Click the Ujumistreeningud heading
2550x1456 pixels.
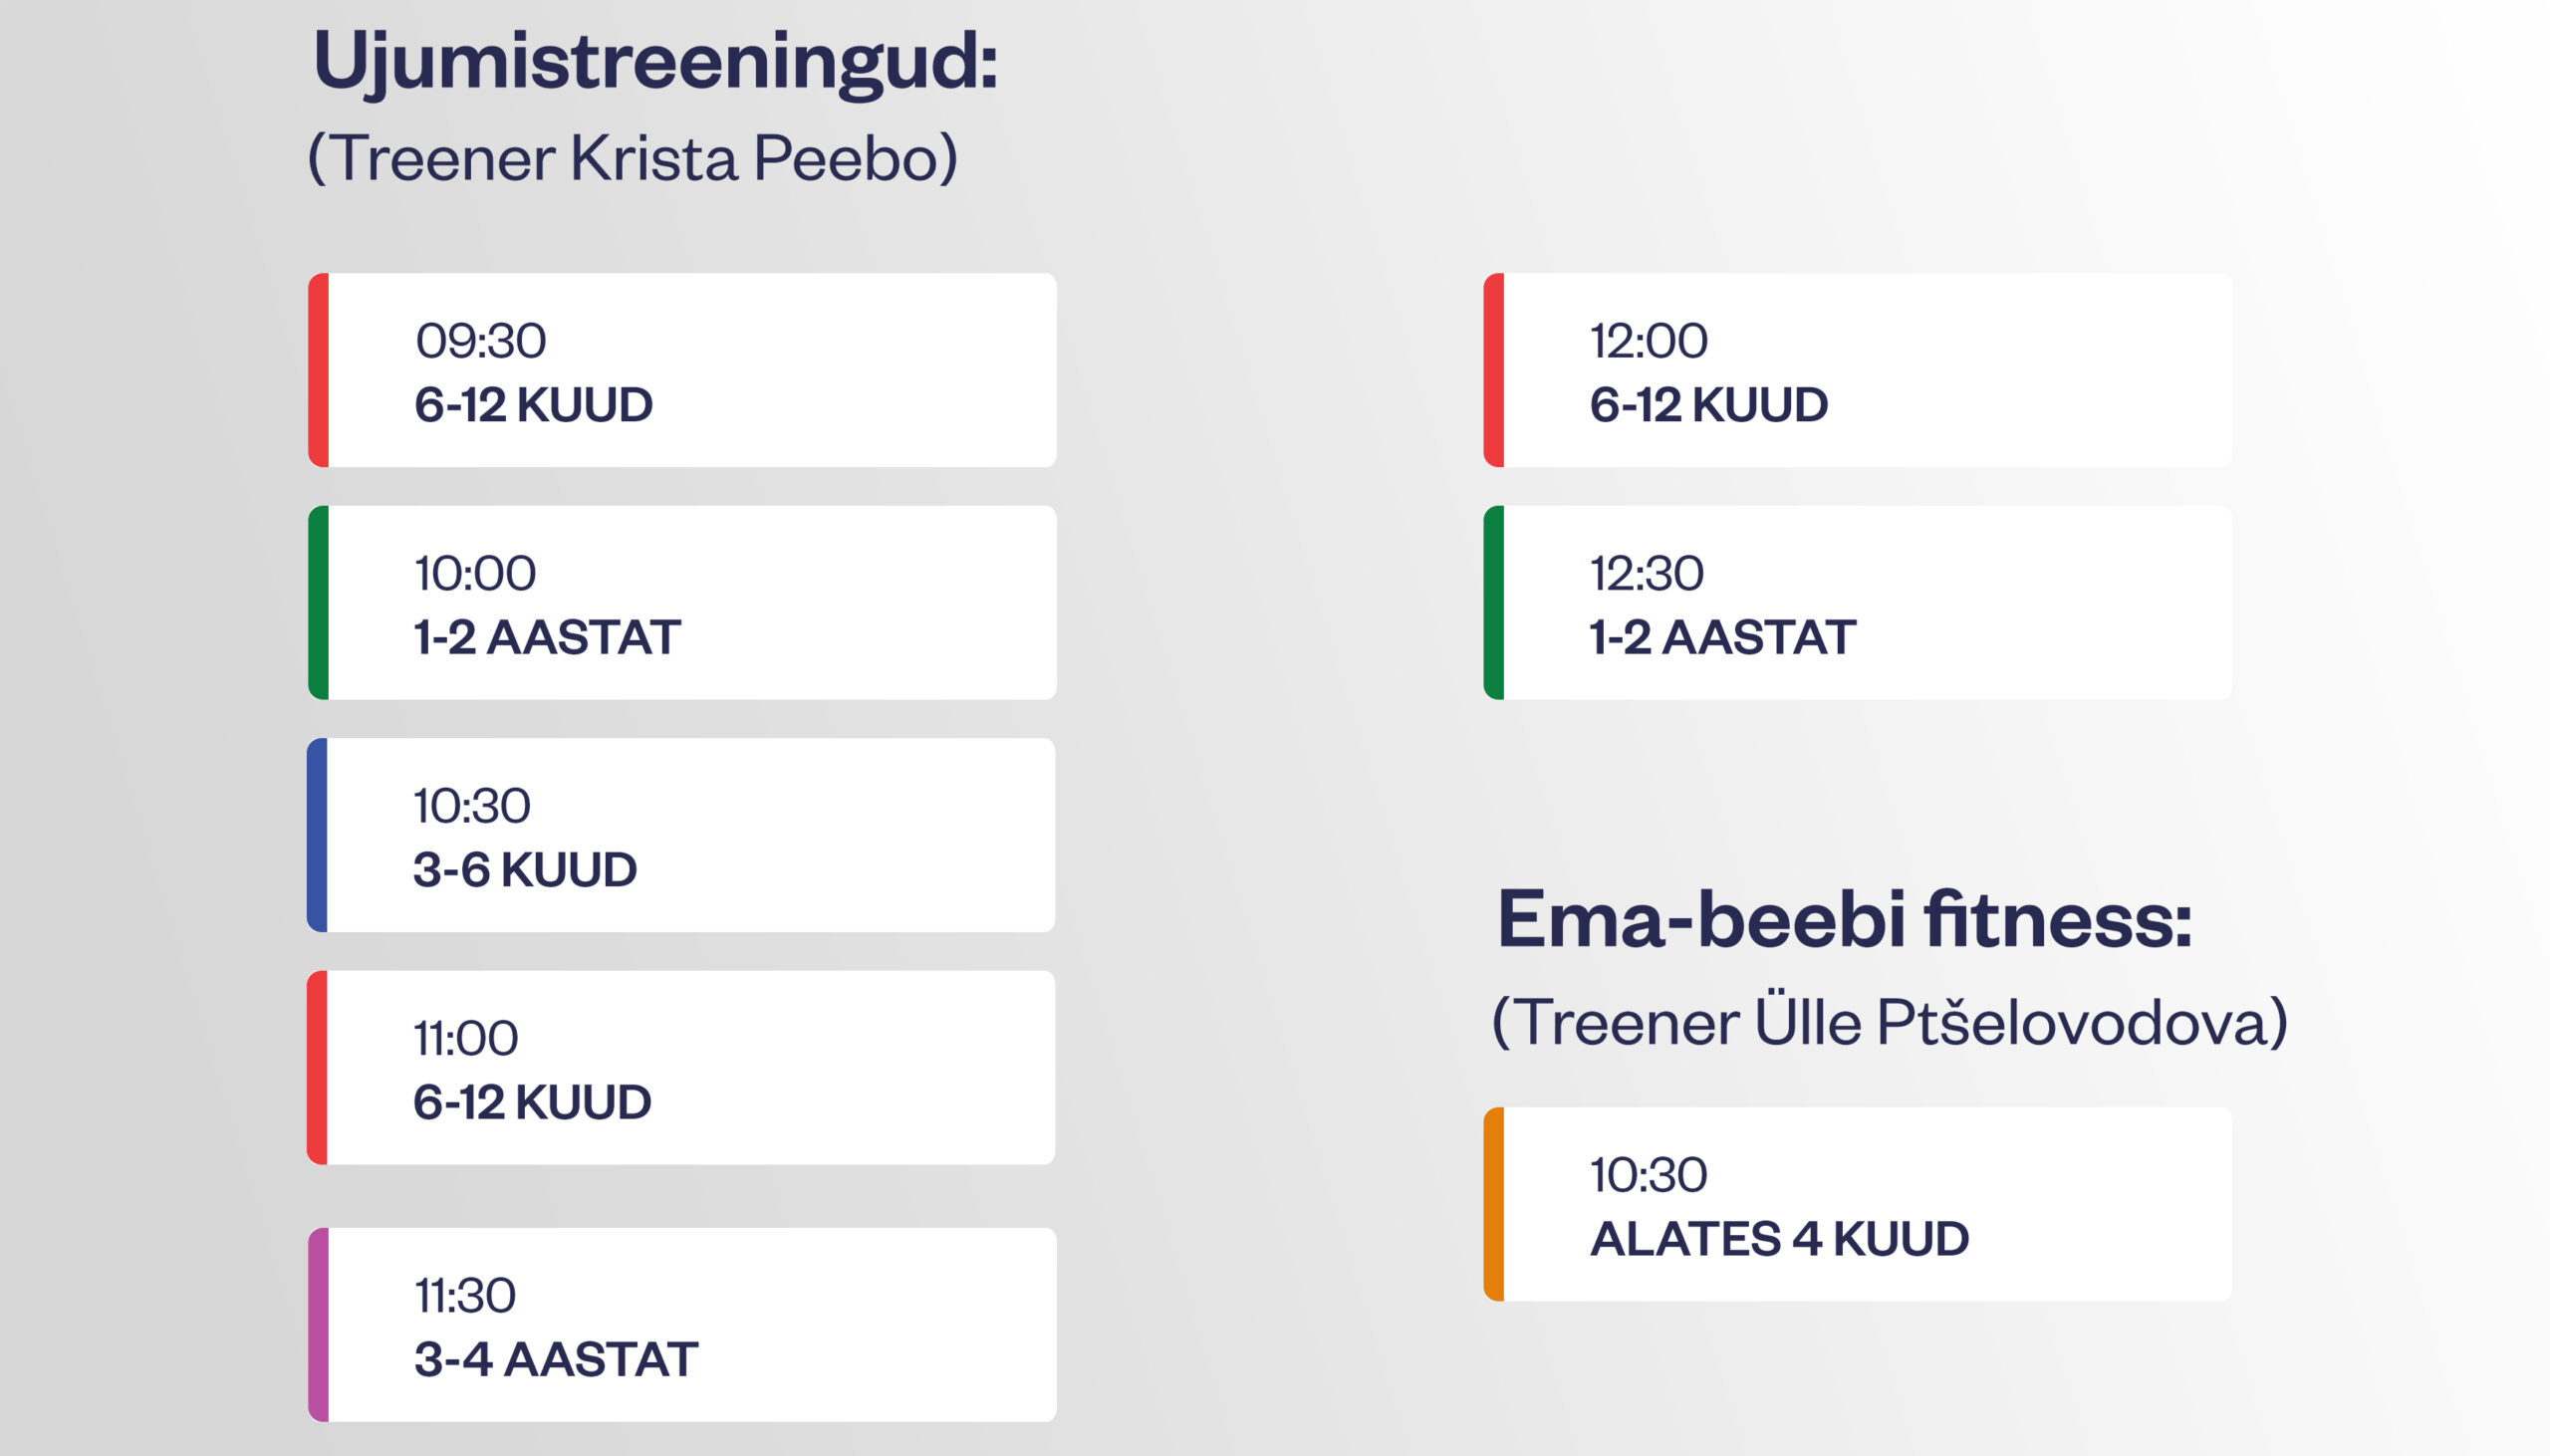[656, 62]
